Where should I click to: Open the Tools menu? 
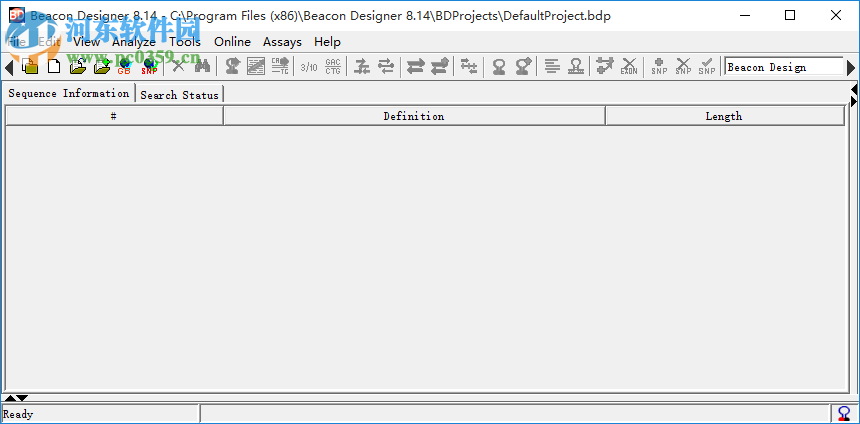185,42
